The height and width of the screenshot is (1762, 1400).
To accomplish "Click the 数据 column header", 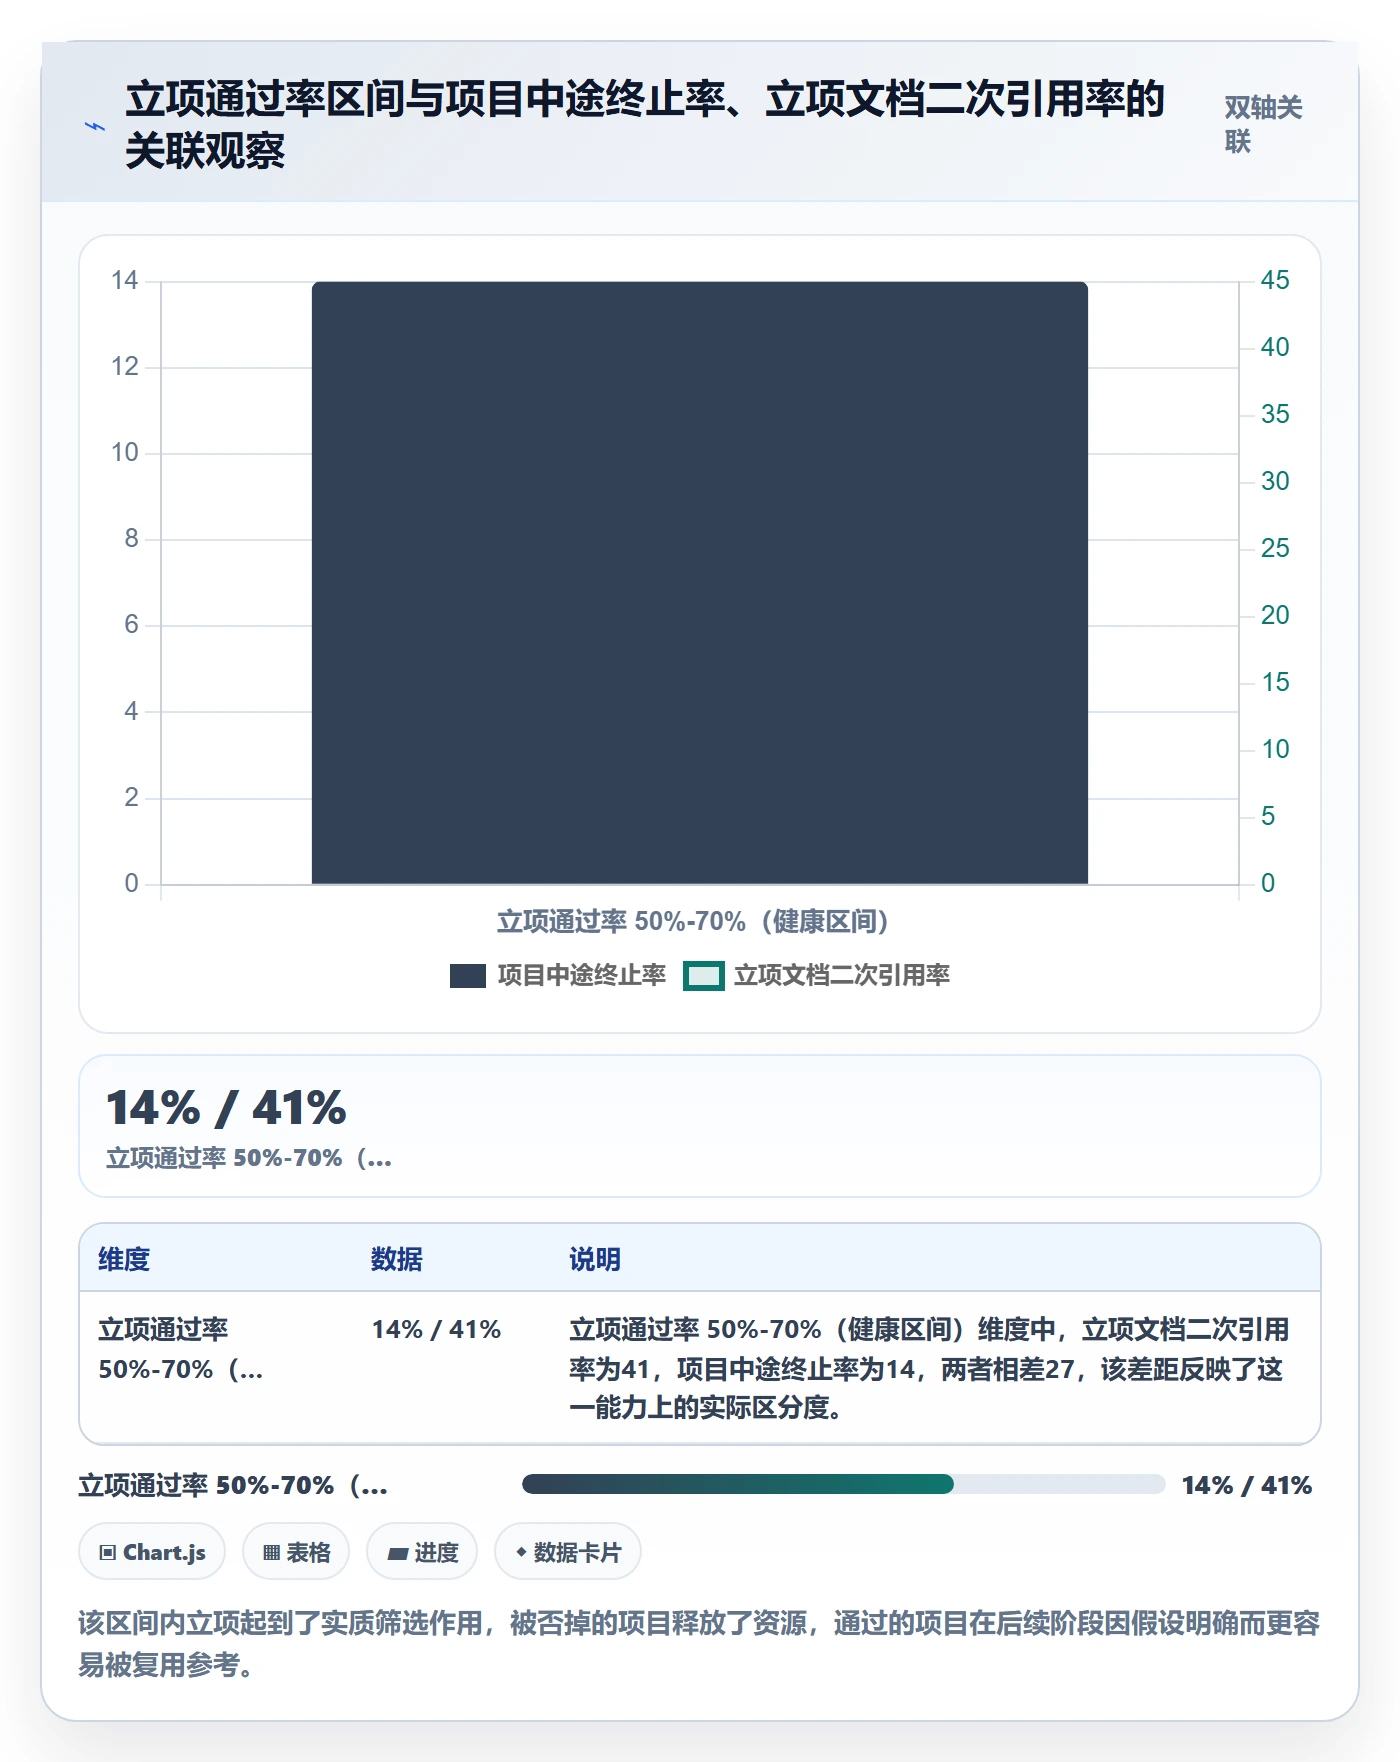I will coord(396,1259).
